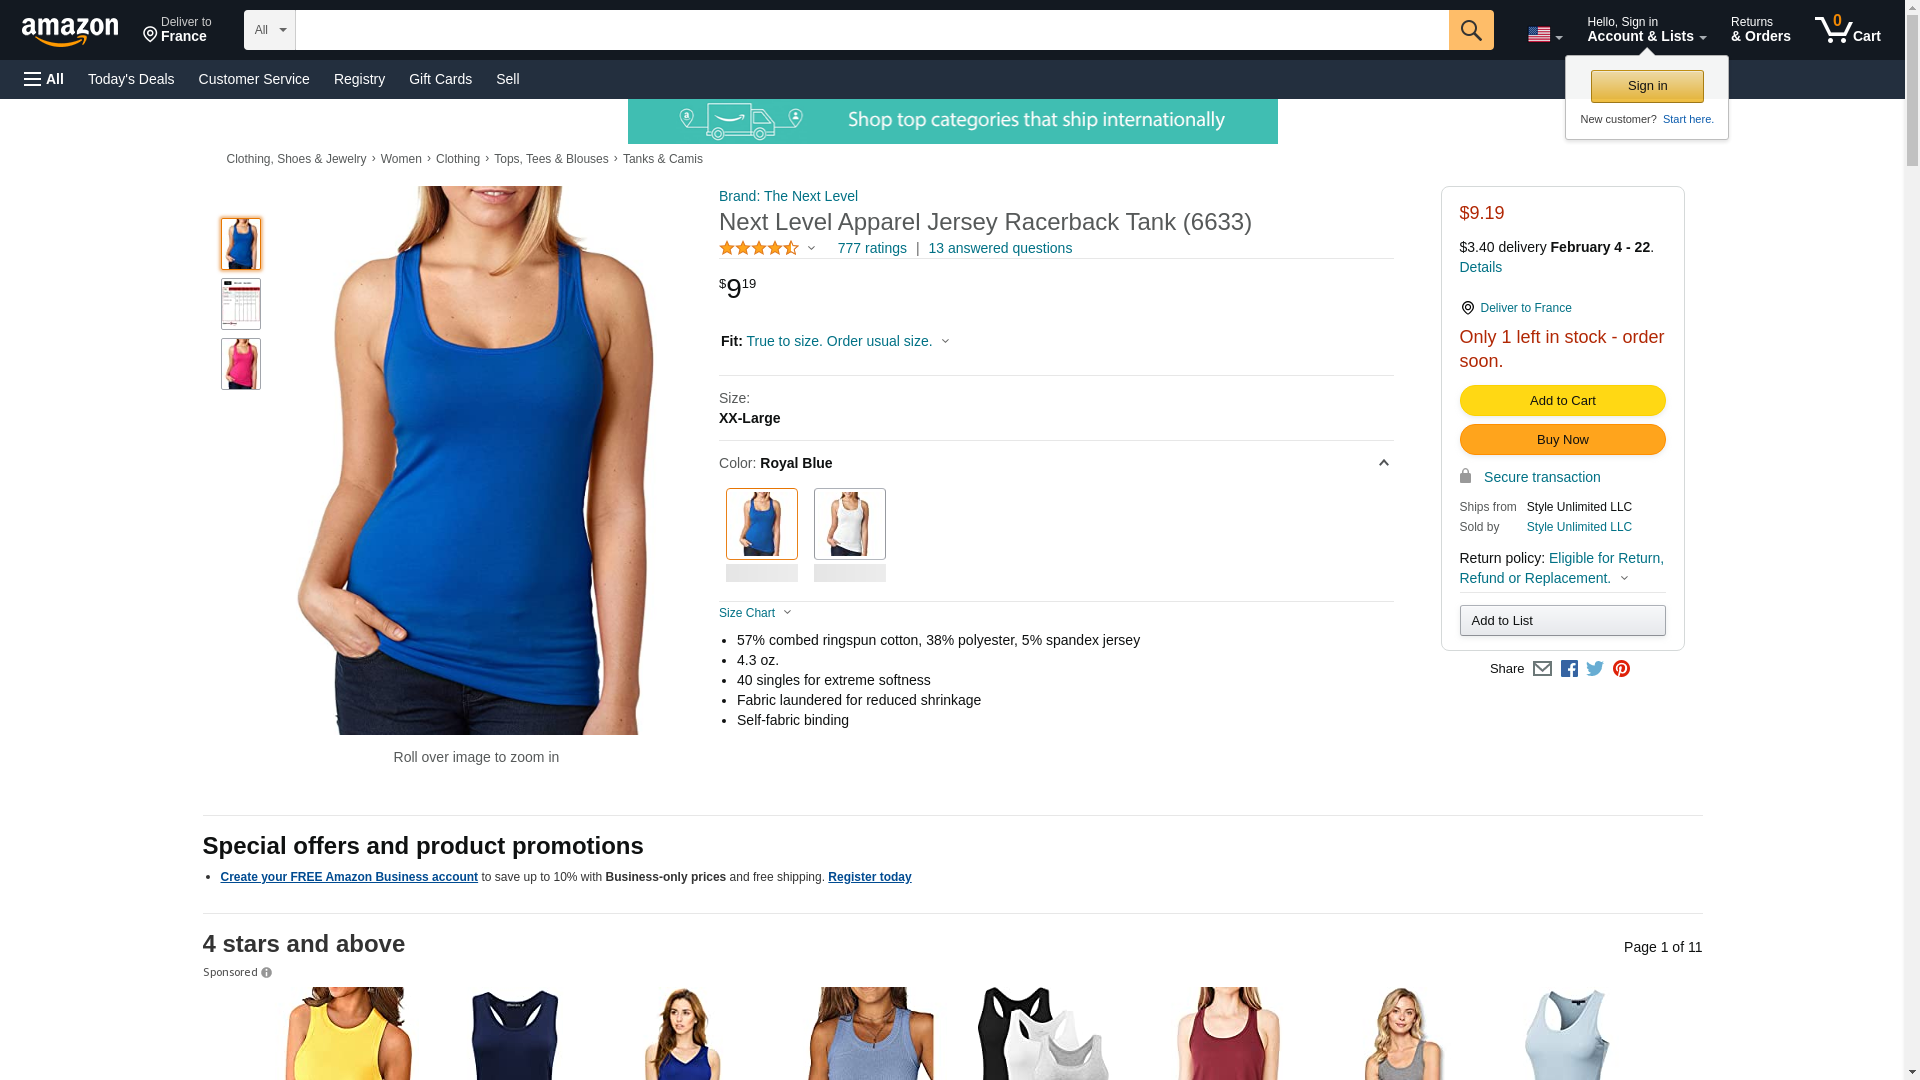This screenshot has width=1920, height=1080.
Task: Open Today's Deals in navigation bar
Action: pos(131,79)
